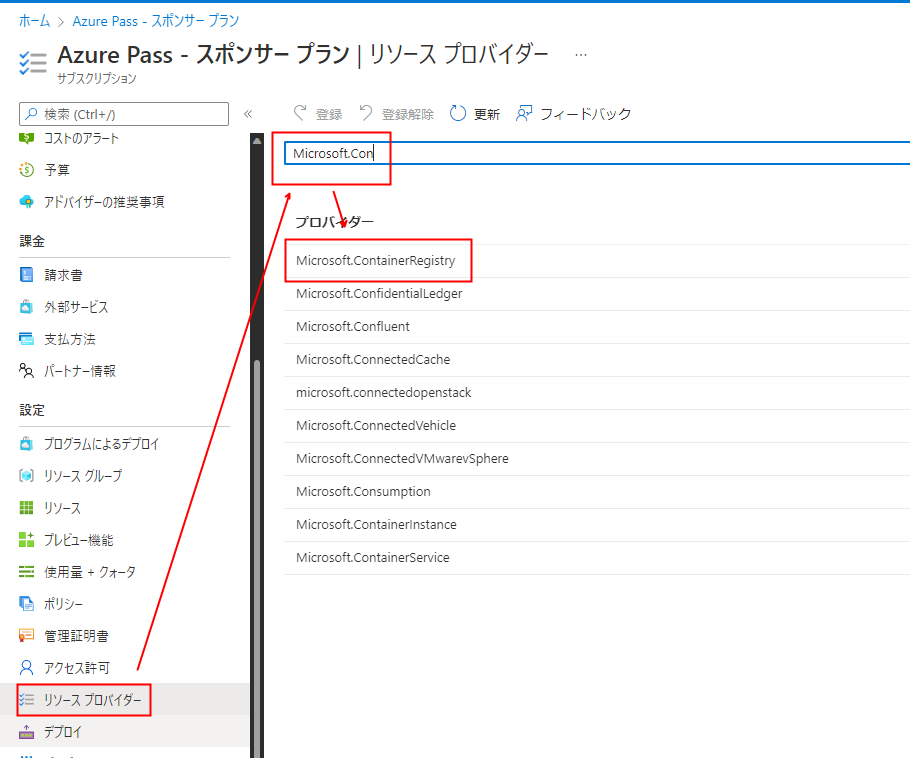
Task: Click the feedback (フィードバック) person icon
Action: click(x=524, y=114)
